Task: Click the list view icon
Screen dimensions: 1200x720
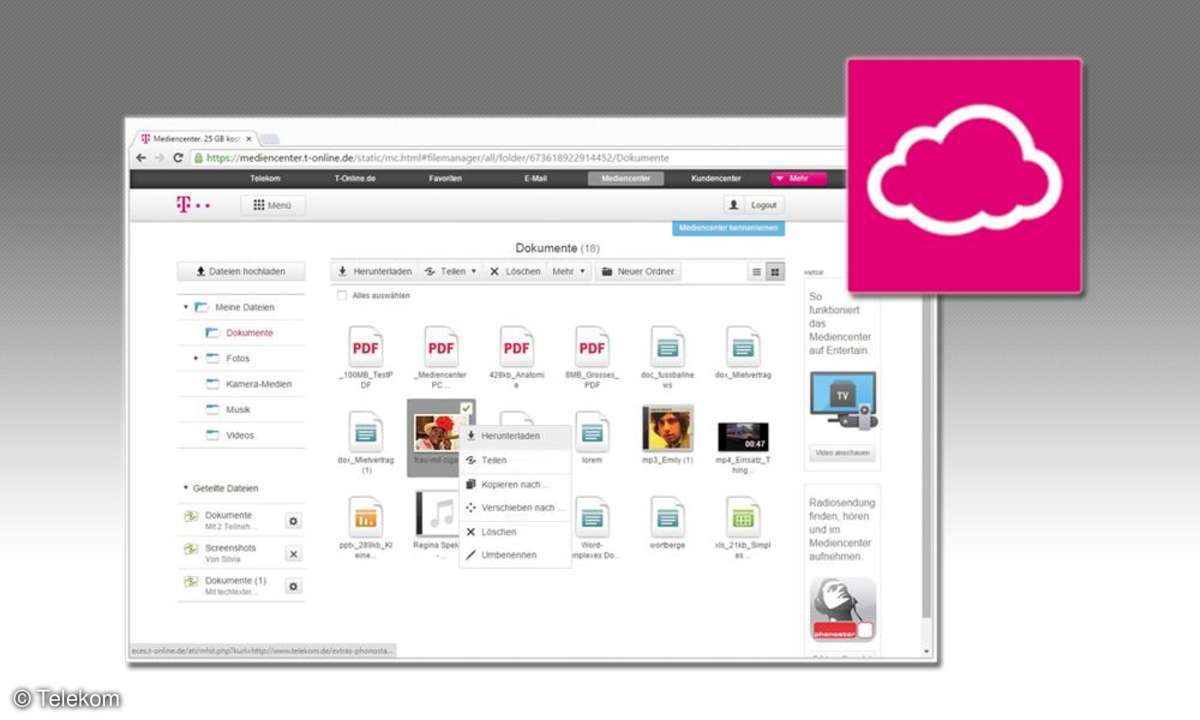Action: 757,272
